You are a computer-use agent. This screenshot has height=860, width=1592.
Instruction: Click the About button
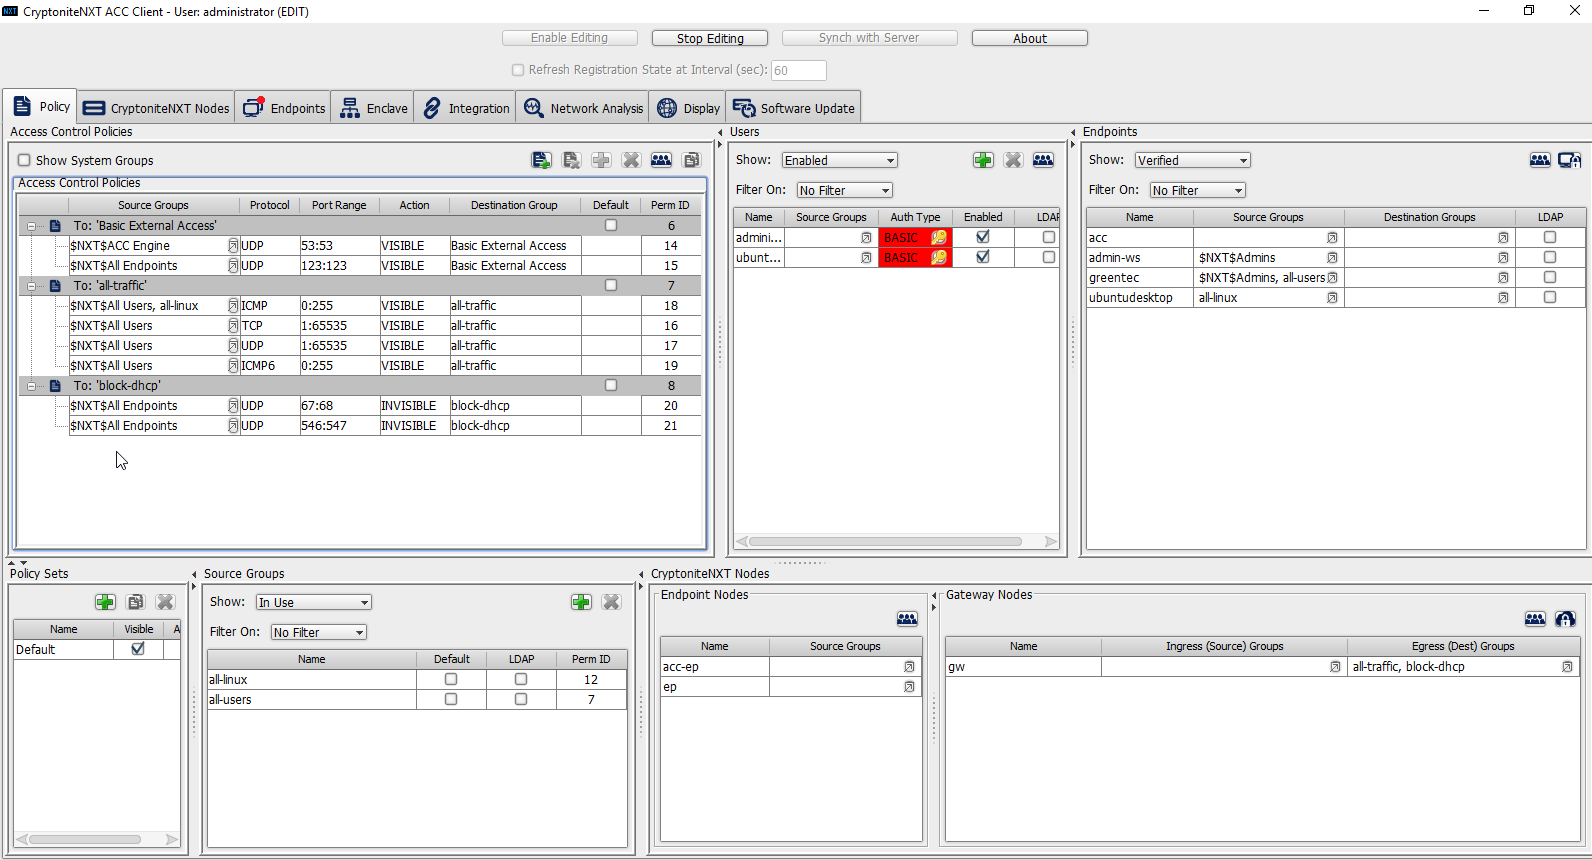tap(1030, 38)
